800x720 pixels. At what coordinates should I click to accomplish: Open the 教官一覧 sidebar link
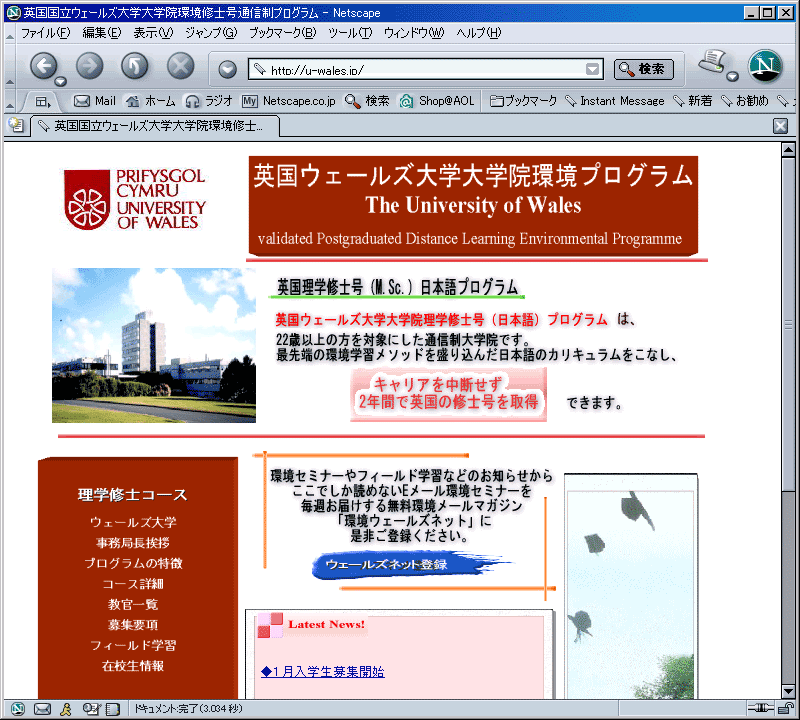(x=133, y=604)
